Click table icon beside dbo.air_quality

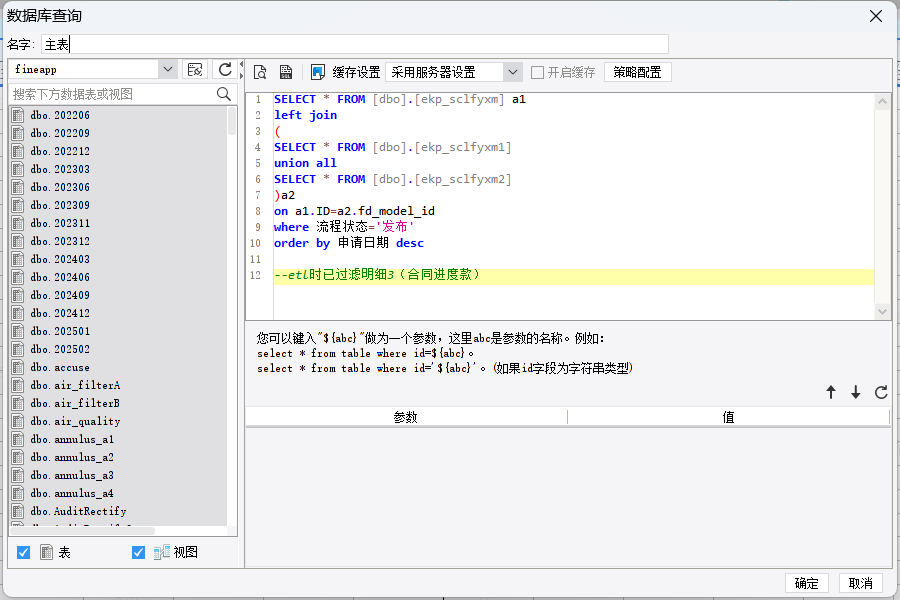pyautogui.click(x=18, y=421)
